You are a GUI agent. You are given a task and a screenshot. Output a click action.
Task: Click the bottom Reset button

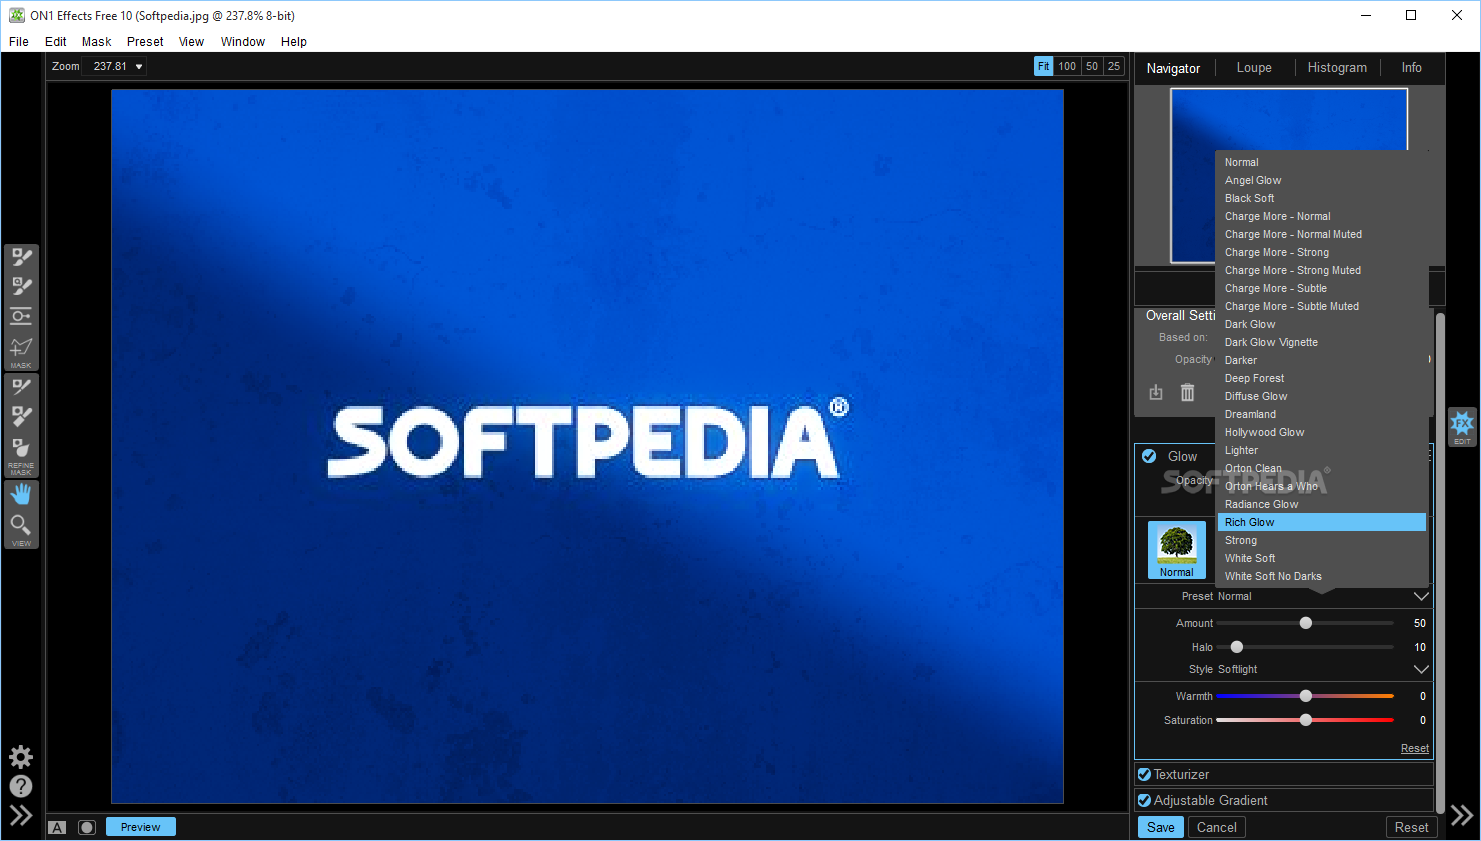1411,827
